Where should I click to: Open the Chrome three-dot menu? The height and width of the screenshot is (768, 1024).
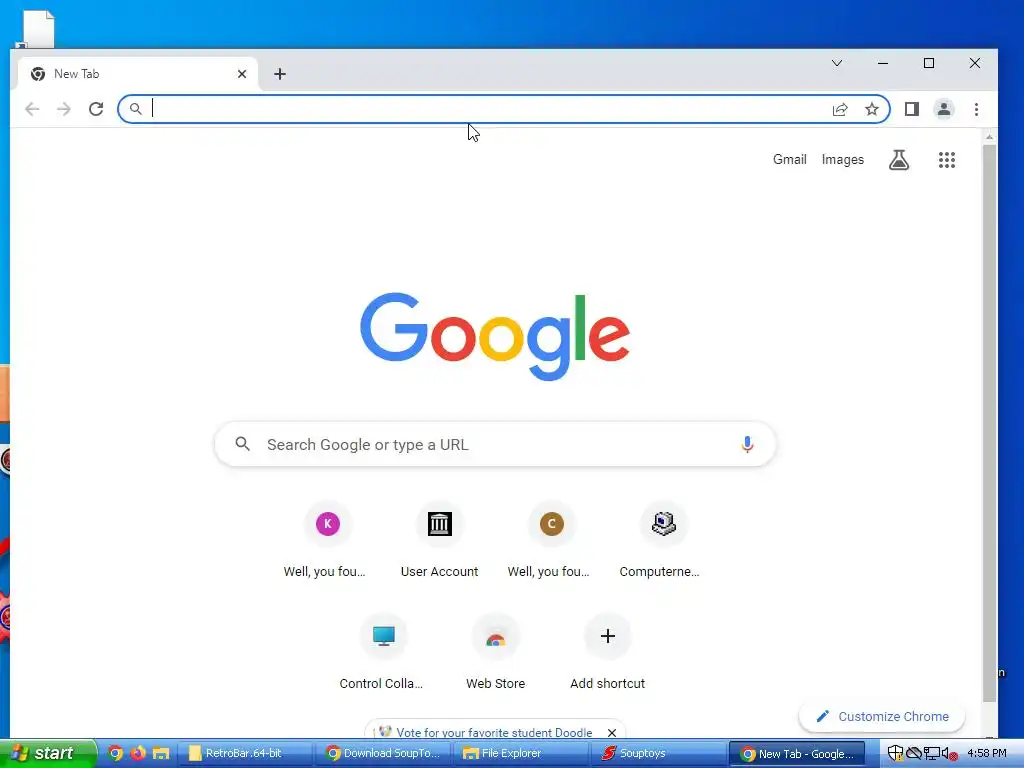click(x=976, y=109)
